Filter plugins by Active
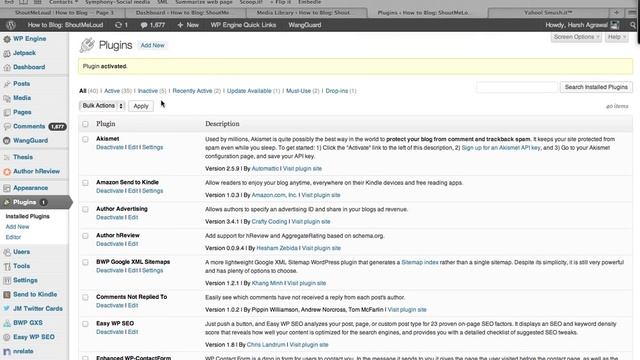 click(x=112, y=91)
